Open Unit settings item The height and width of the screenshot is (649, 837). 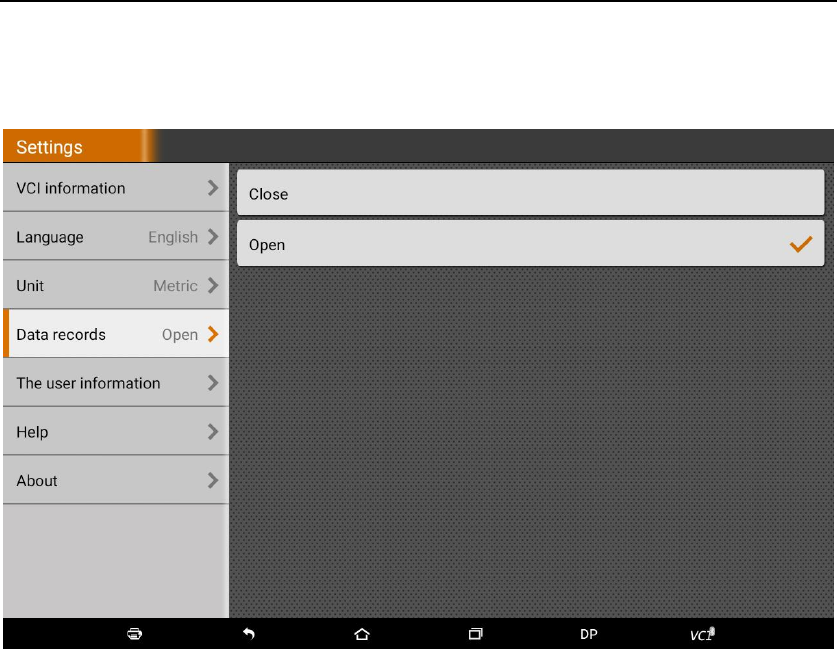(x=116, y=286)
